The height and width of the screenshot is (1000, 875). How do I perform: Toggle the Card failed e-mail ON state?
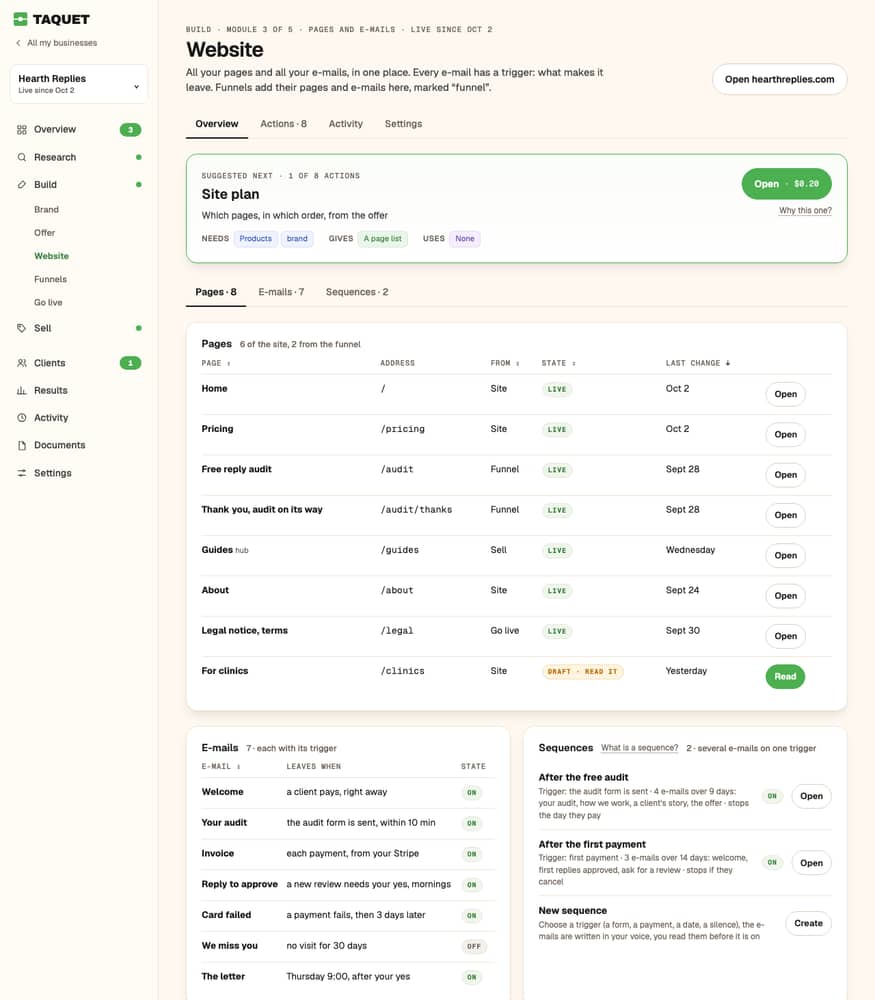click(471, 915)
